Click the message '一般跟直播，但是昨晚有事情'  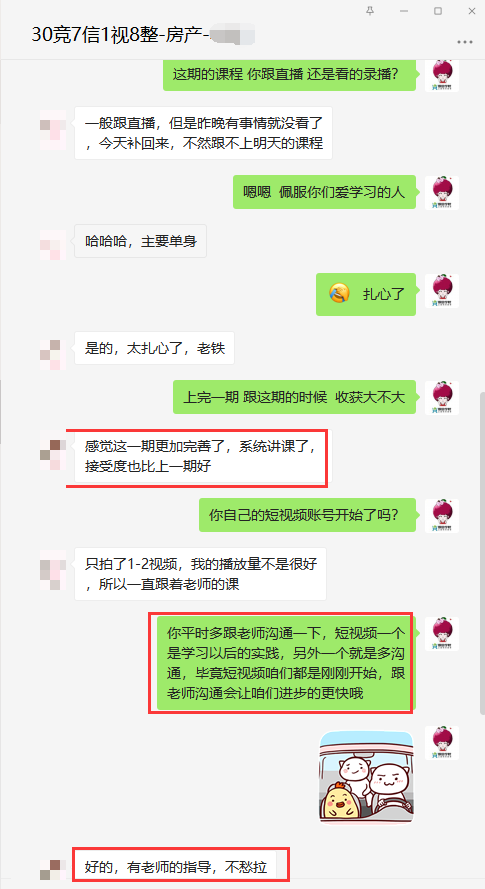click(x=203, y=133)
